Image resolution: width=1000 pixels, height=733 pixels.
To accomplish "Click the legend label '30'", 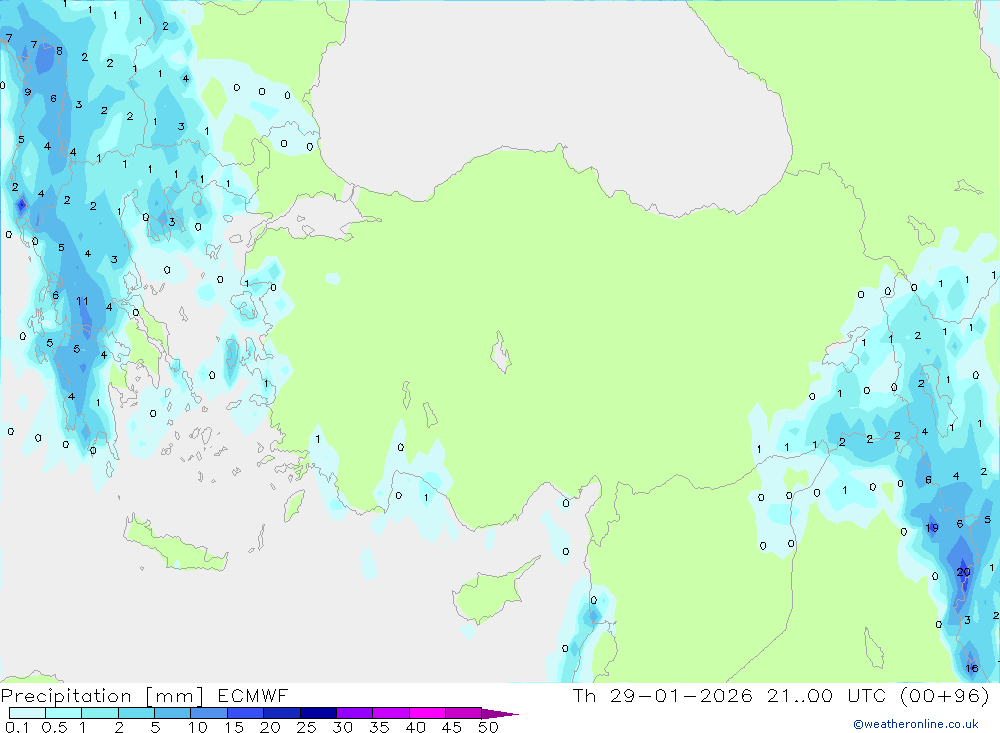I will (342, 727).
